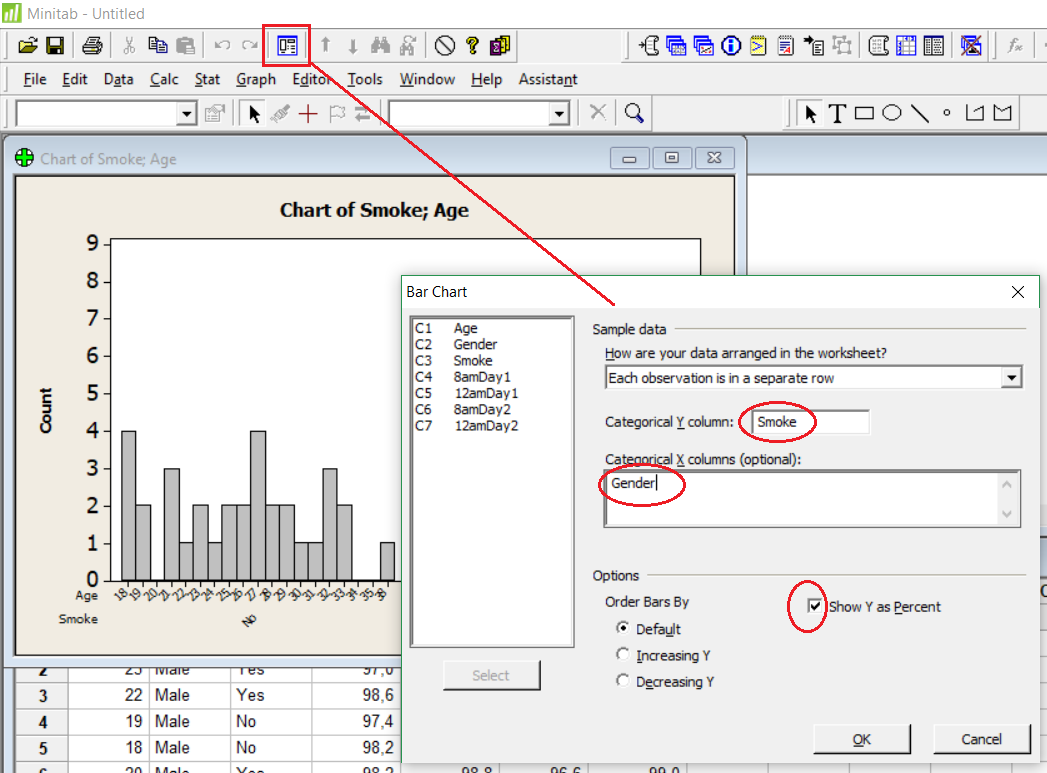Open the Report Pad icon
Screen dimensions: 1047x773
click(786, 45)
